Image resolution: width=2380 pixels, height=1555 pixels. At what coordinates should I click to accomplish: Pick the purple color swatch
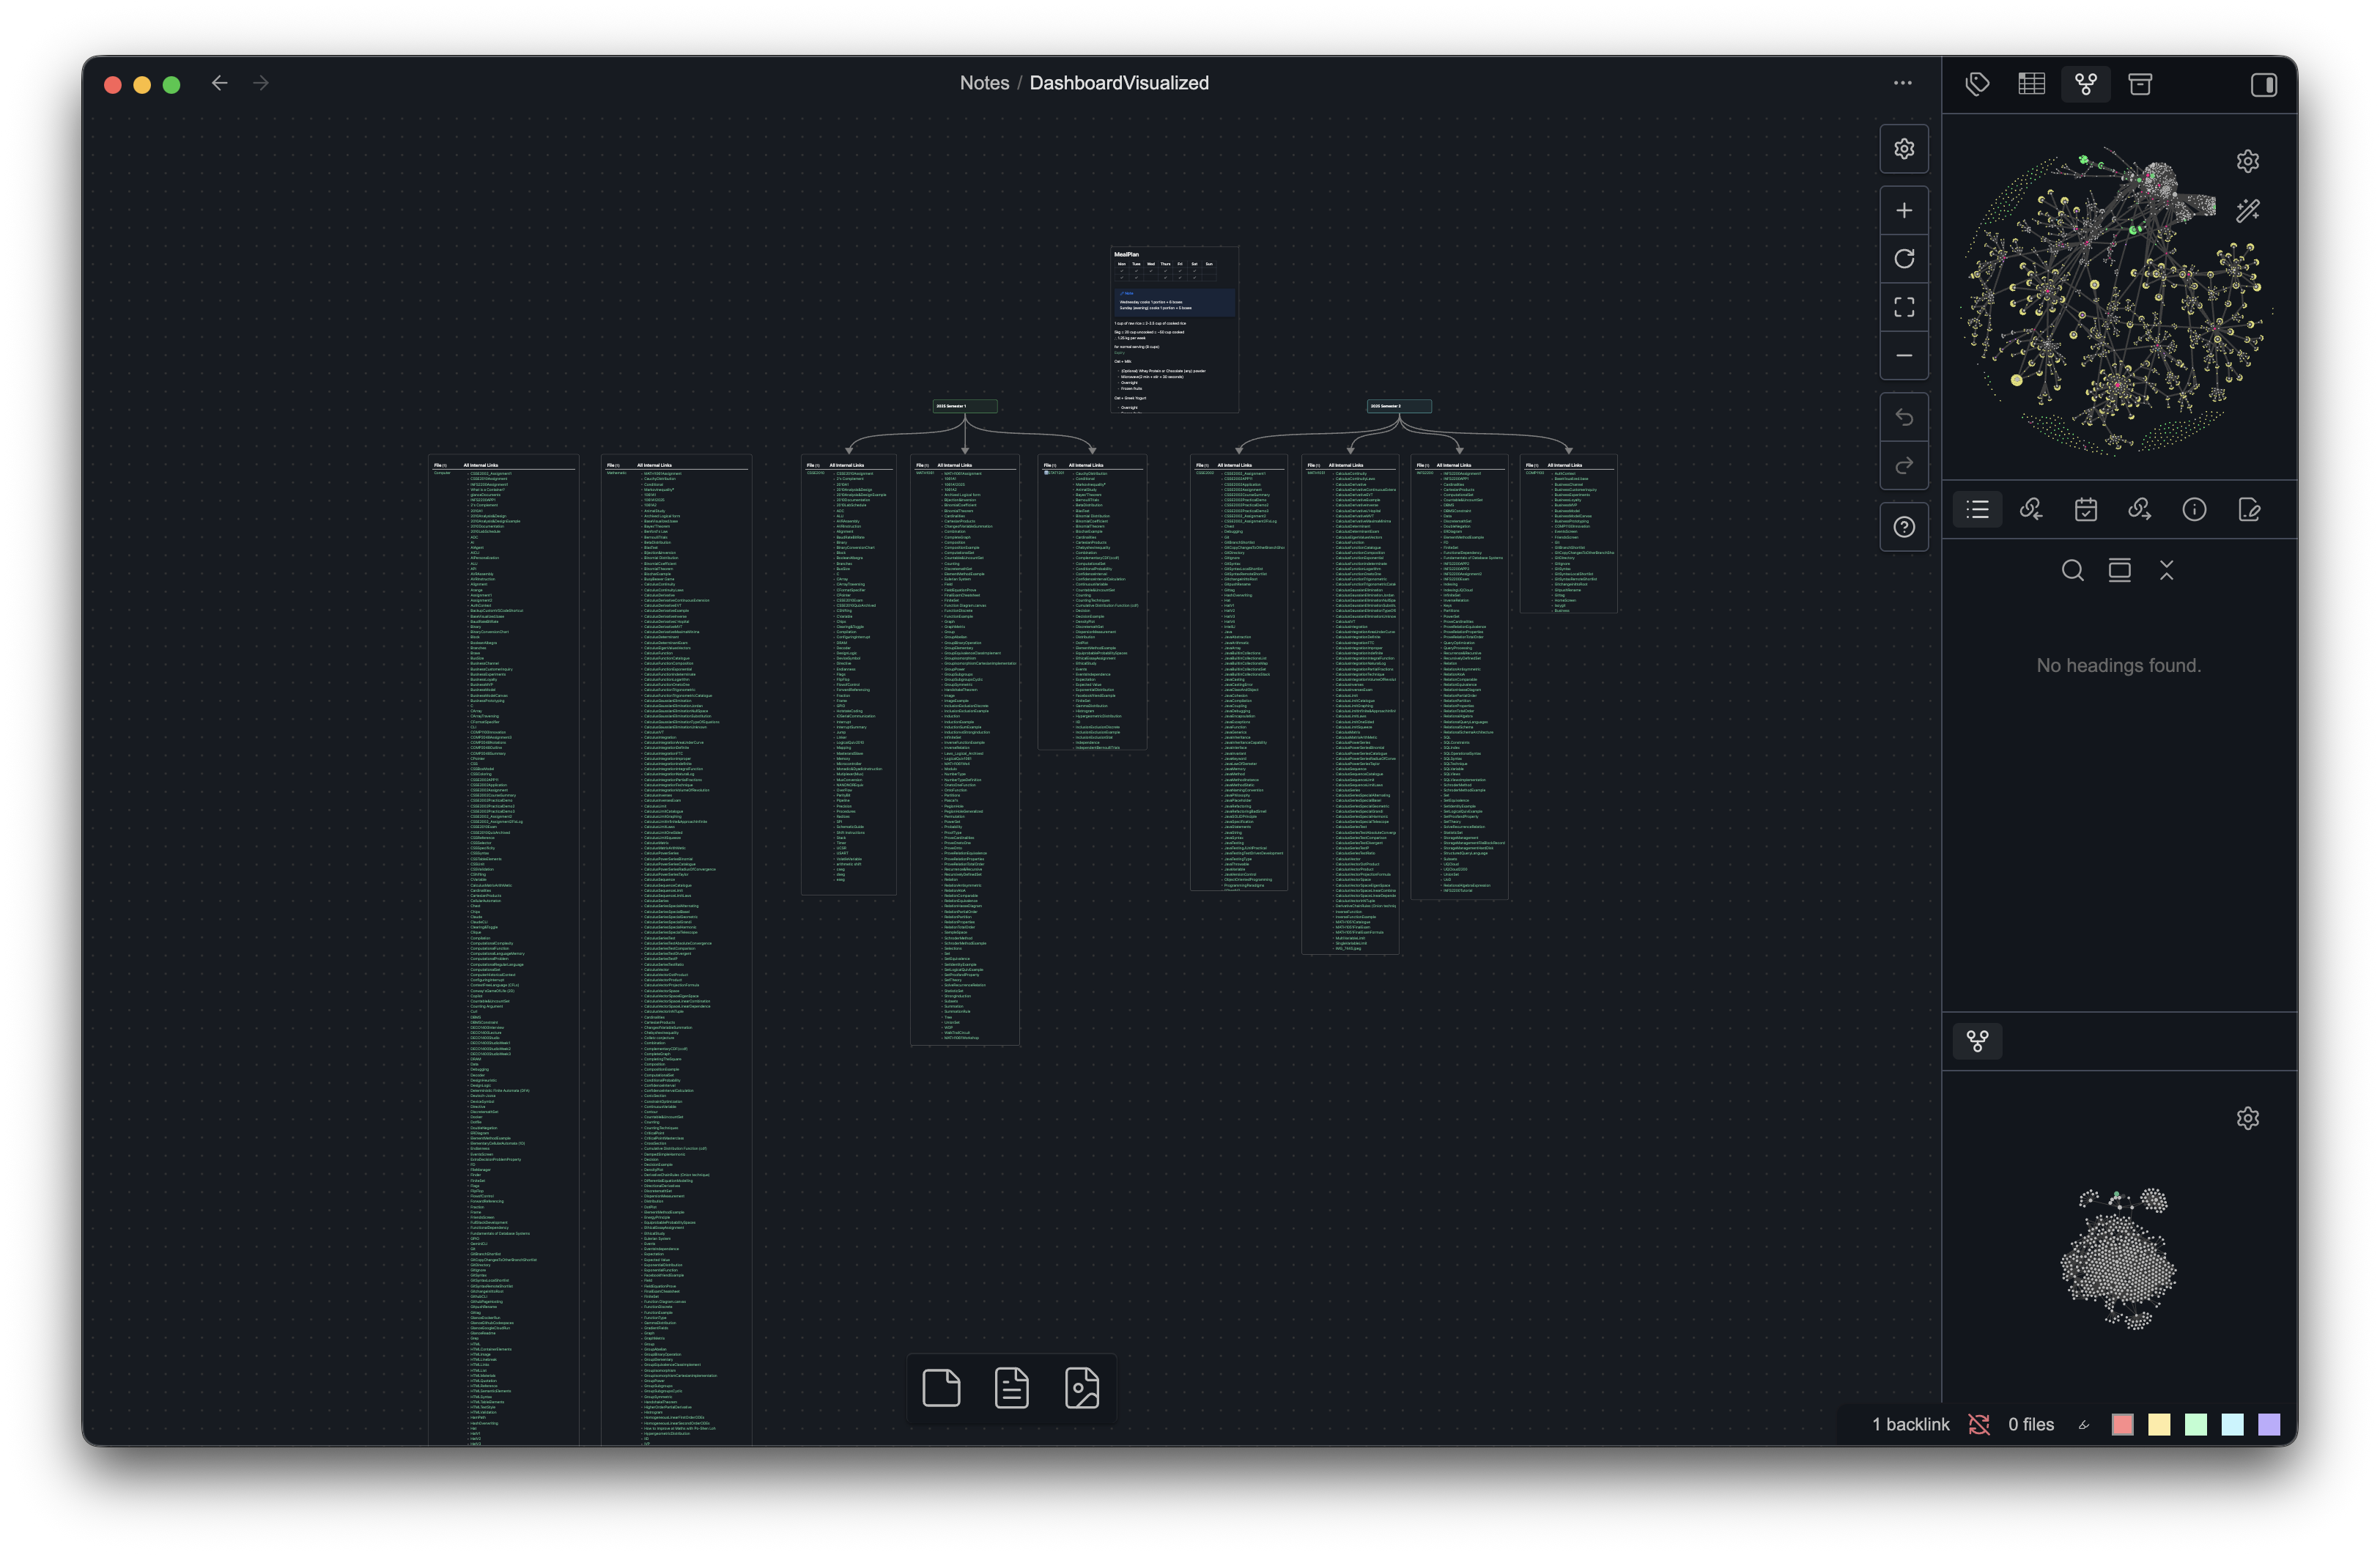(2269, 1424)
